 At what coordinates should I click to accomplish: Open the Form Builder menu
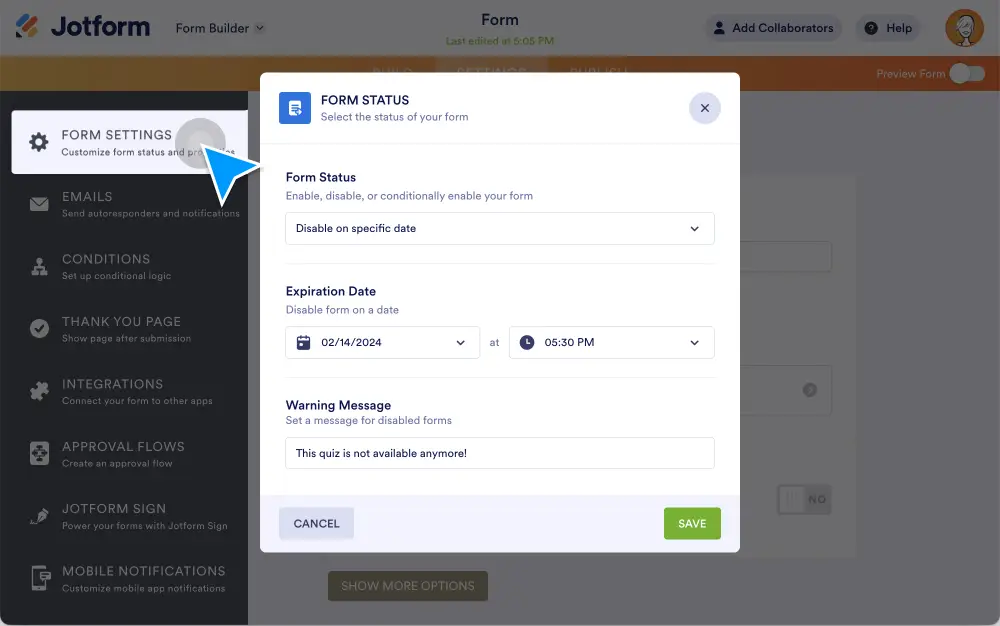(x=220, y=28)
